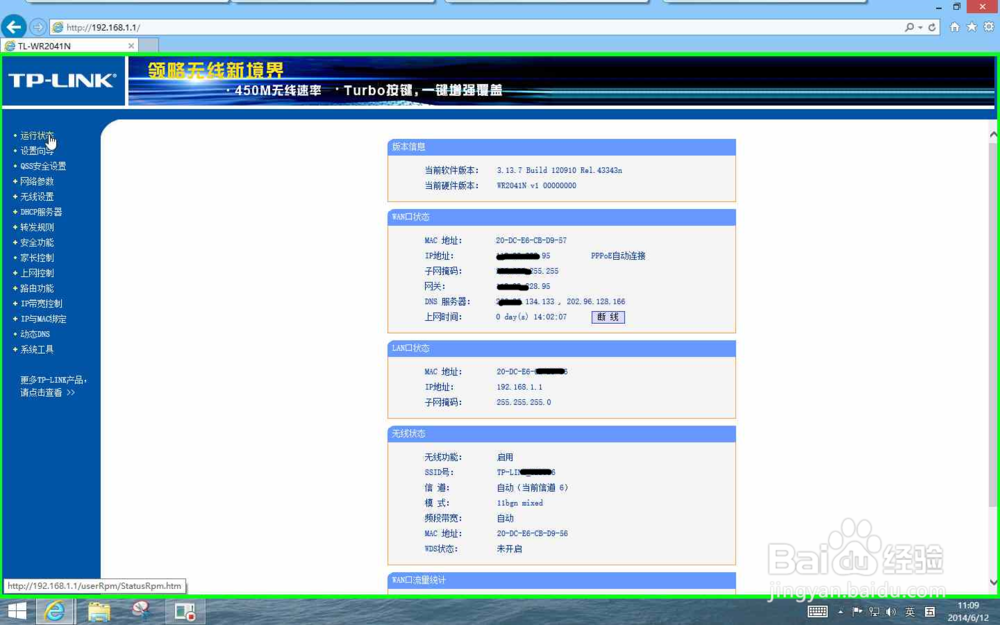Click the 英 language indicator in taskbar
1000x625 pixels.
911,612
